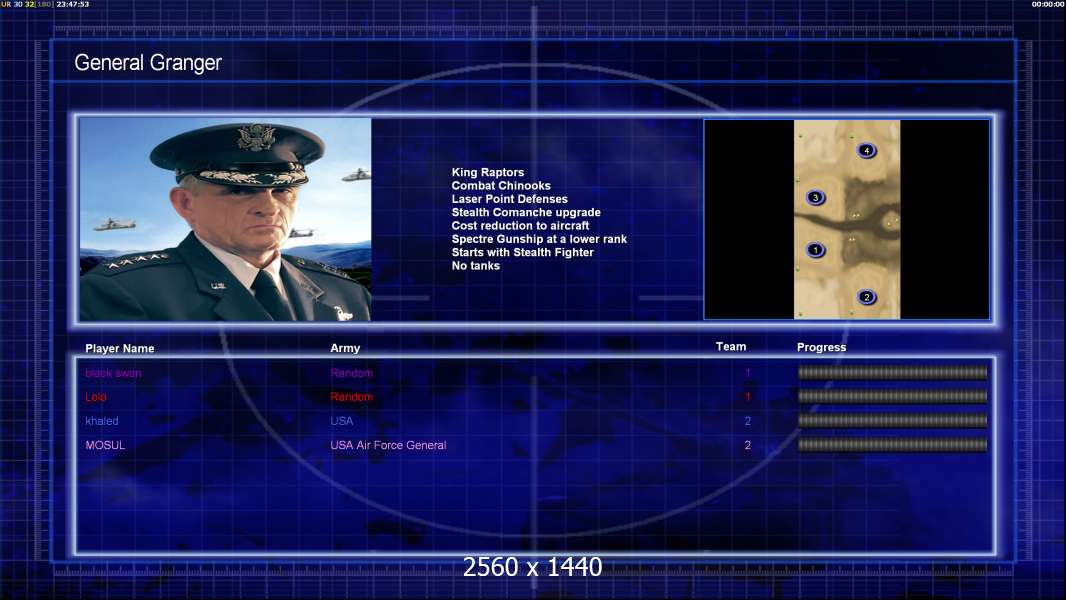This screenshot has width=1066, height=600.
Task: Click the Team column header
Action: [x=731, y=347]
